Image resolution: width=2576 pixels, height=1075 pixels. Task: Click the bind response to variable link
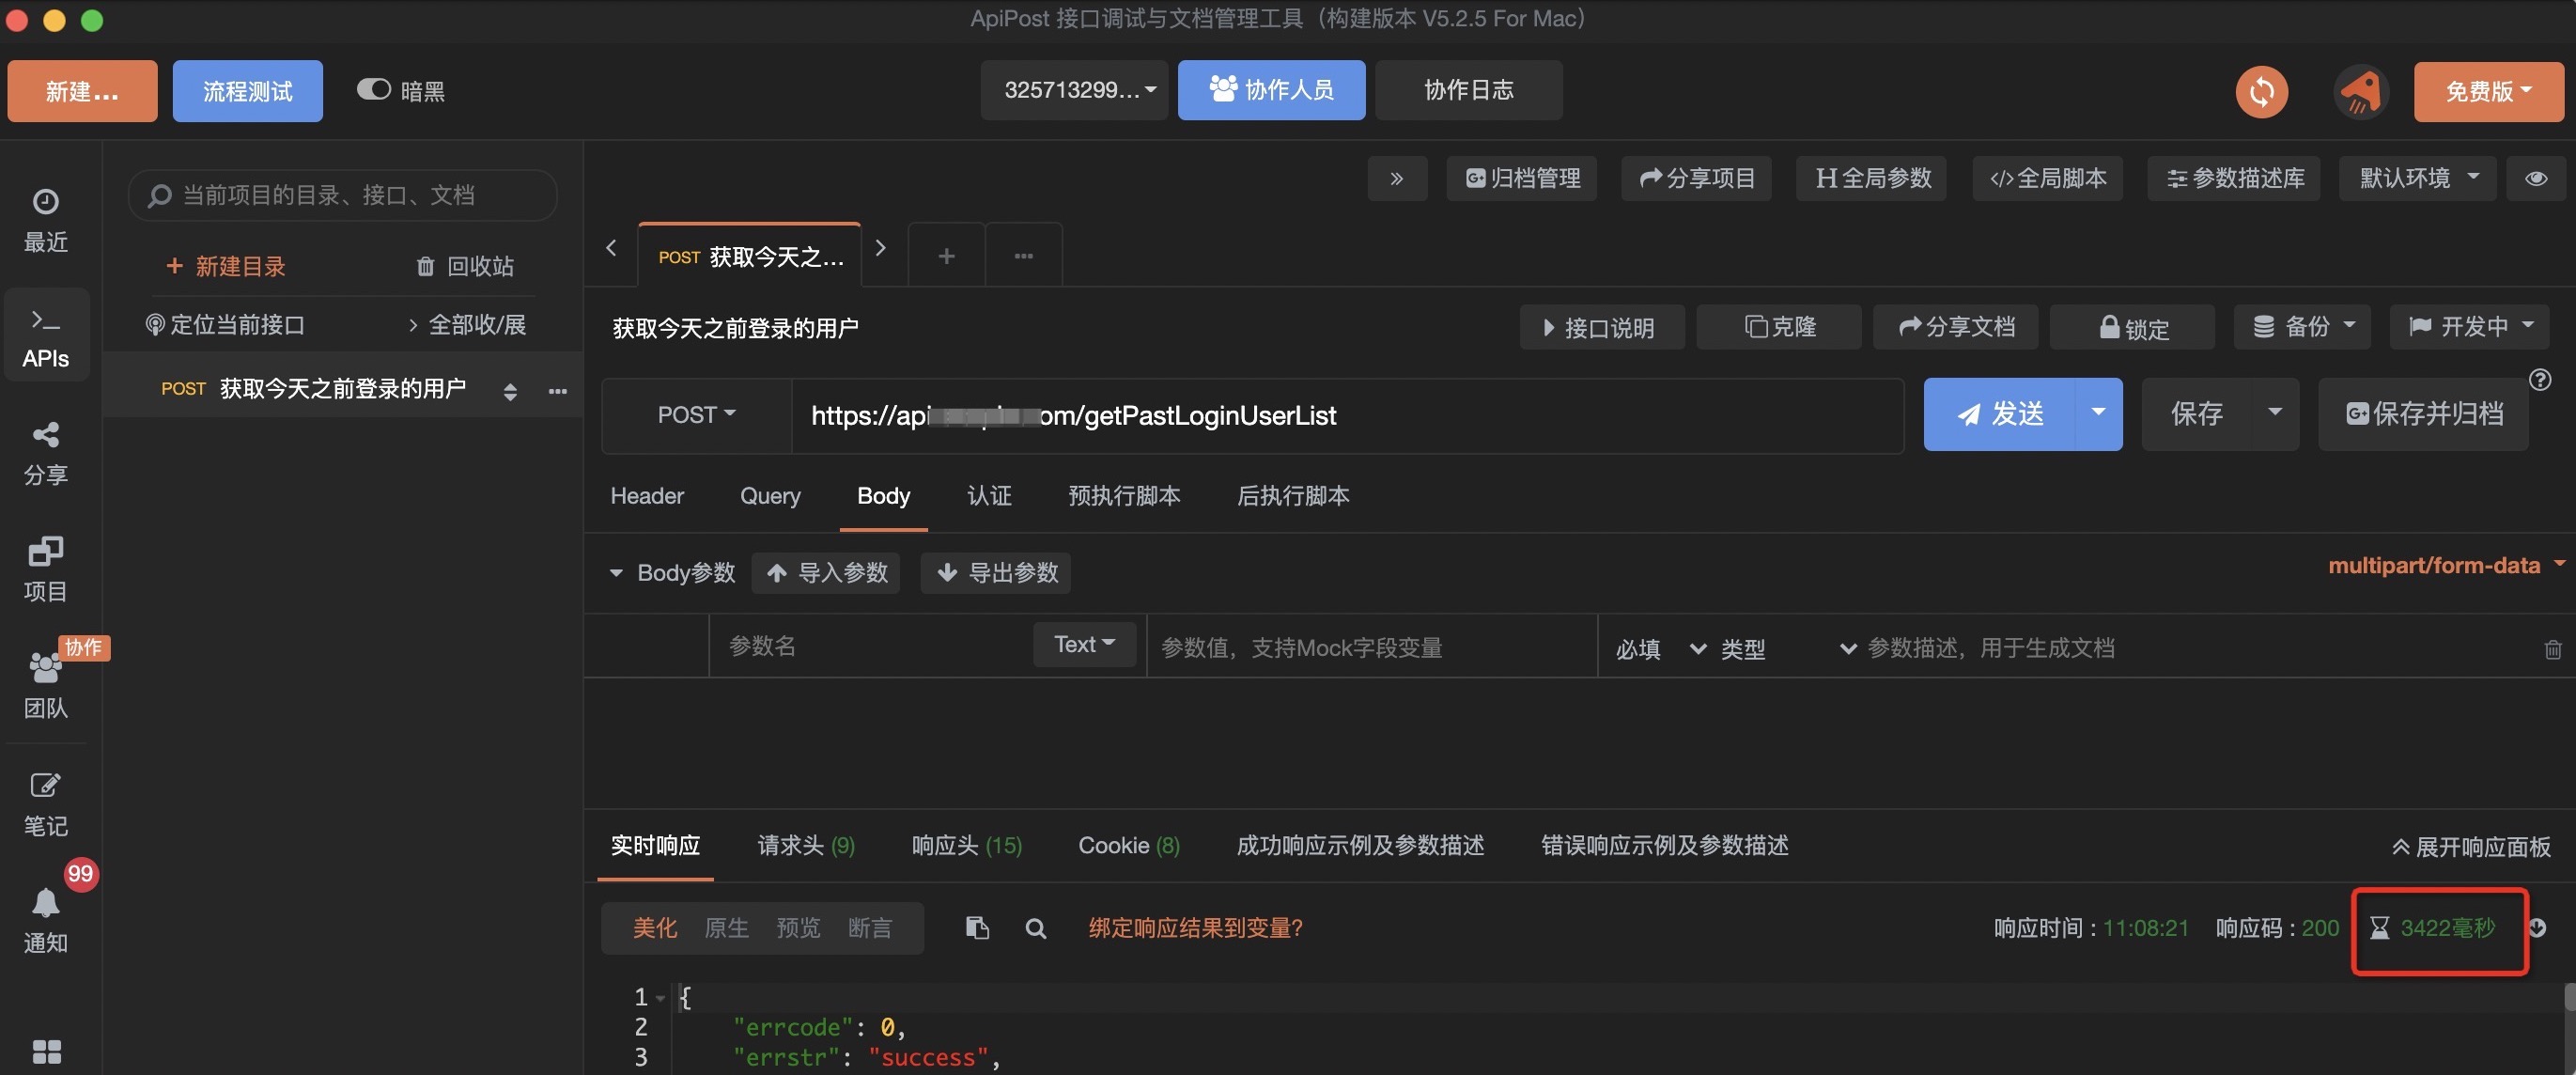click(x=1195, y=928)
